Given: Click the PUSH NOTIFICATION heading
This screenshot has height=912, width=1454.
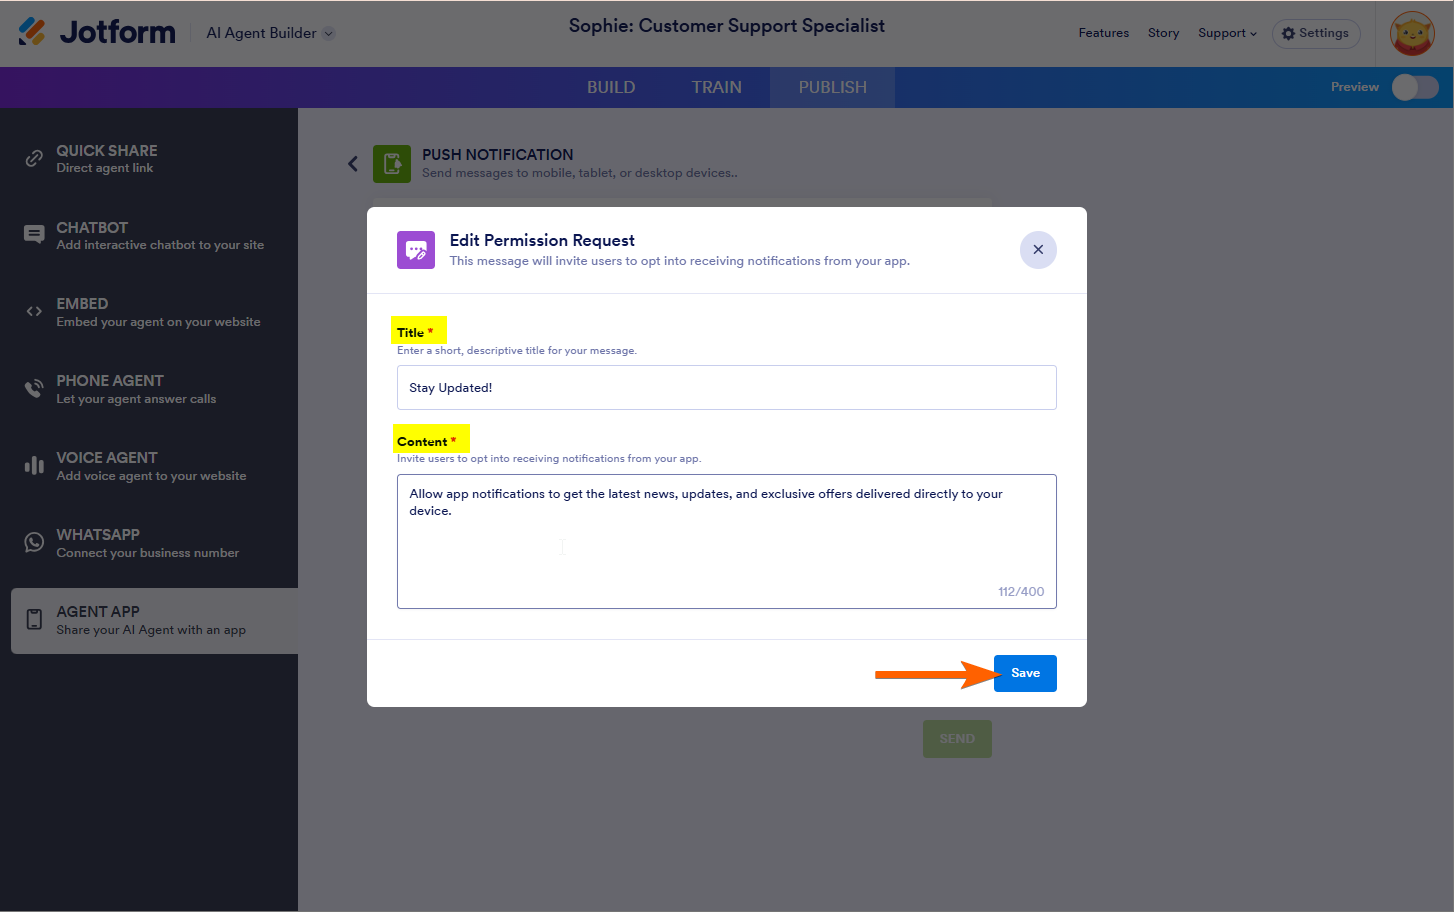Looking at the screenshot, I should (x=497, y=154).
